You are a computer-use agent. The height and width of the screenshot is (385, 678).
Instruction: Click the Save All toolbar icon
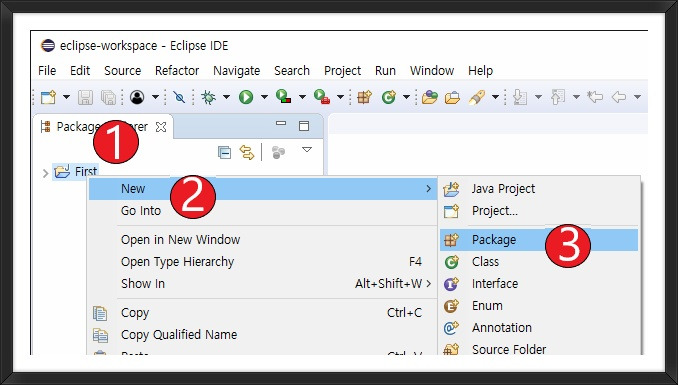point(108,97)
